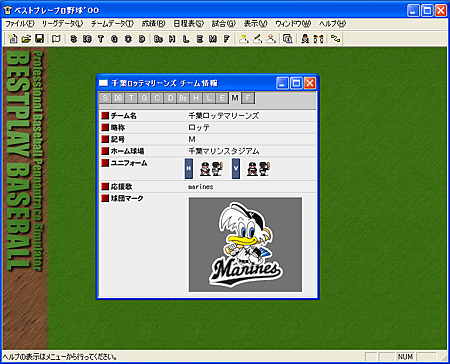Viewport: 450px width, 364px height.
Task: Switch to S tab in team info window
Action: pos(105,98)
